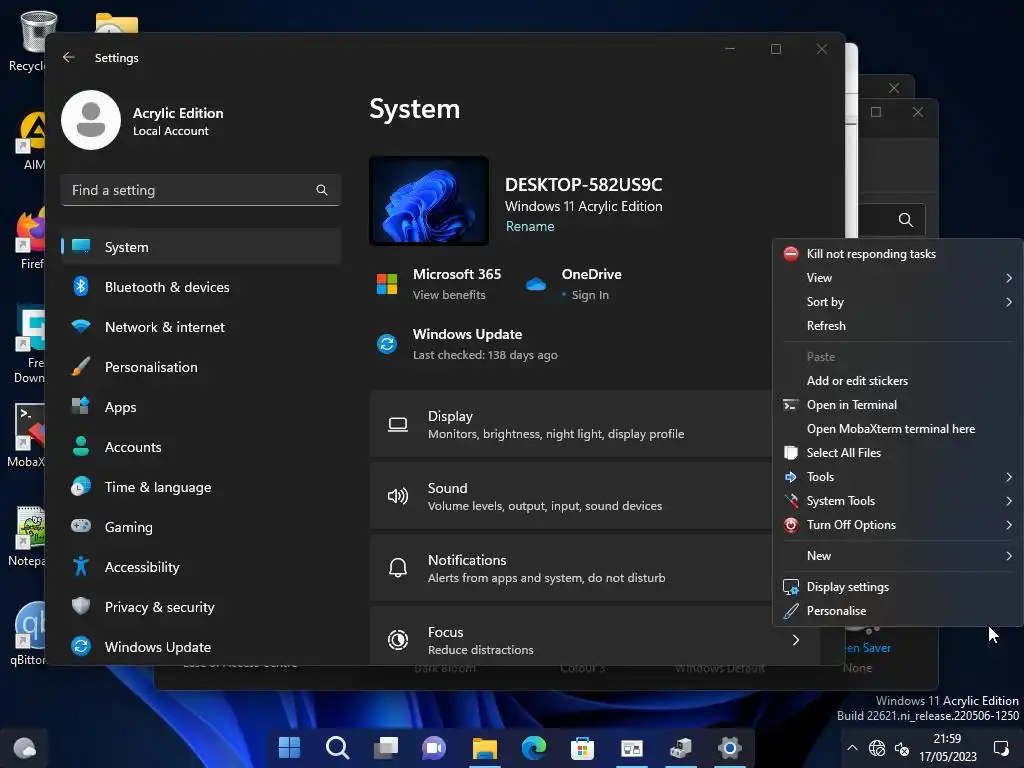Open System in Settings sidebar
Screen dimensions: 1024x768
pyautogui.click(x=201, y=247)
